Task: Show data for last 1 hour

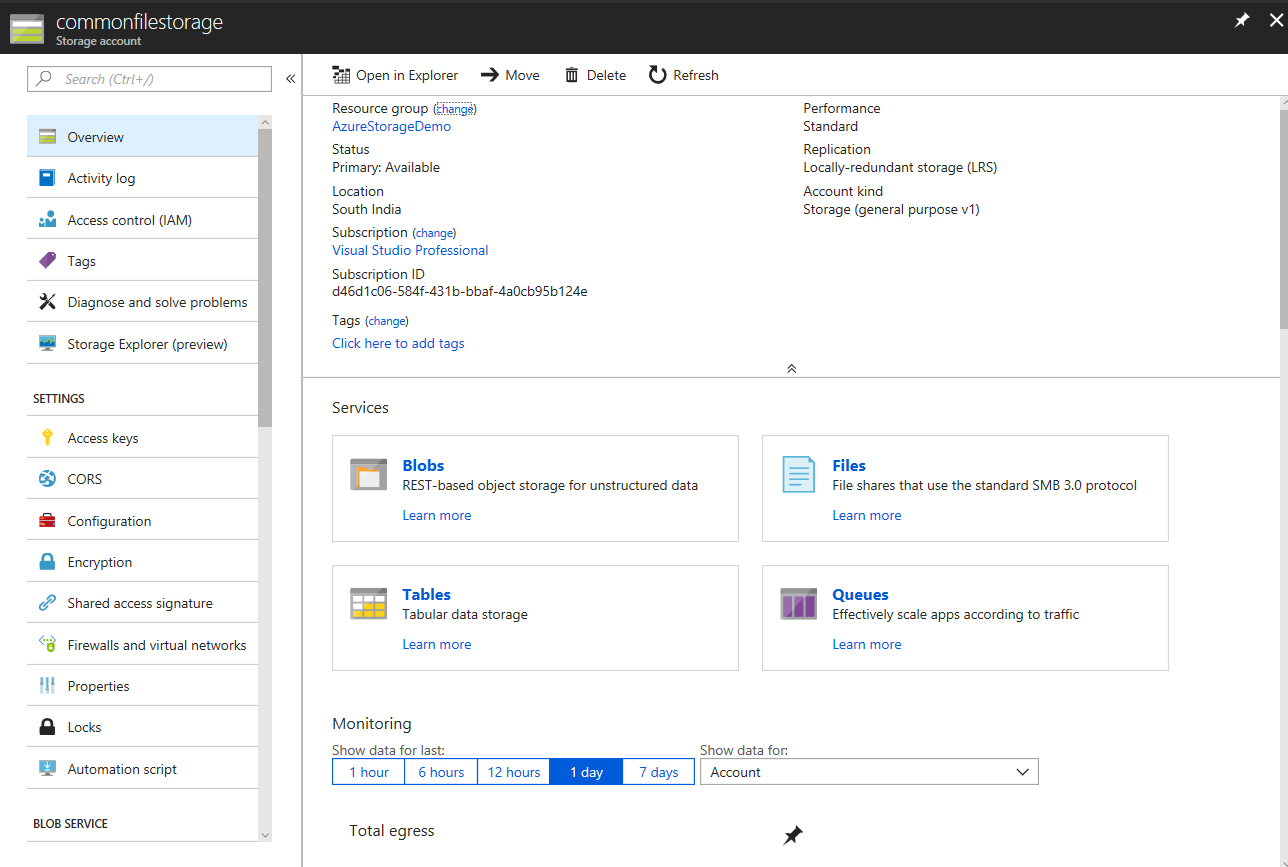Action: point(369,772)
